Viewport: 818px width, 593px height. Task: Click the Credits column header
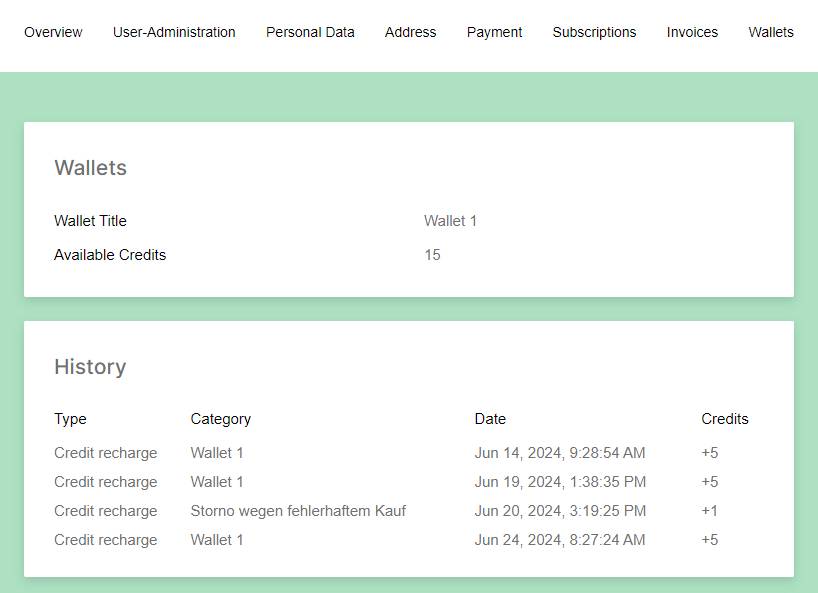pyautogui.click(x=724, y=419)
